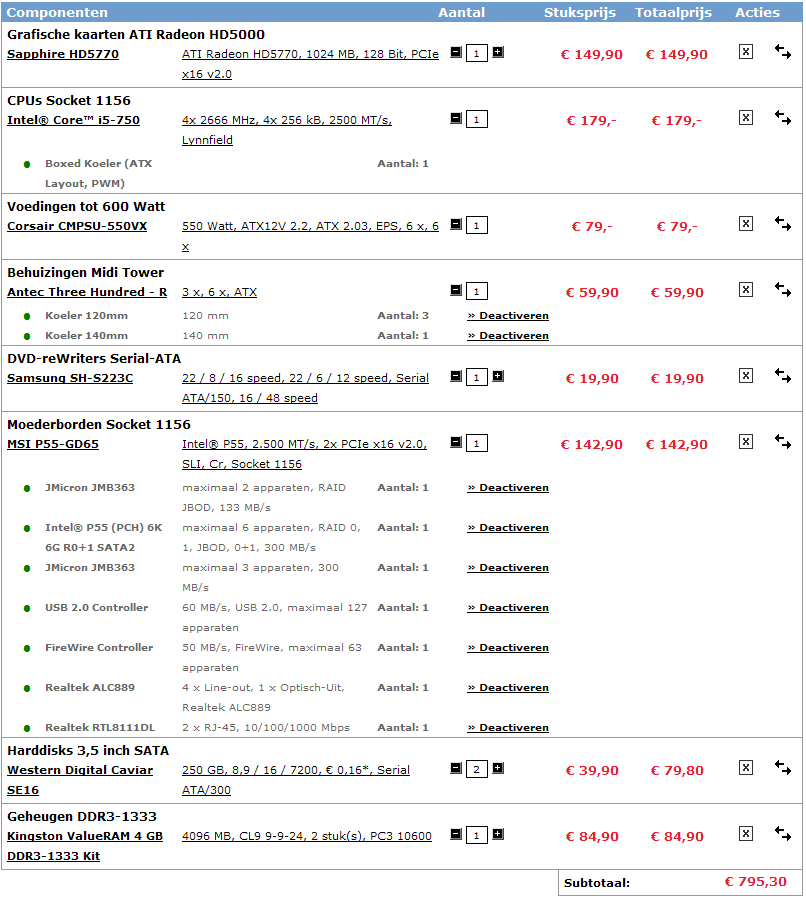This screenshot has height=898, width=806.
Task: Deactivate JMicron JMB363 RAID controller
Action: (x=508, y=487)
